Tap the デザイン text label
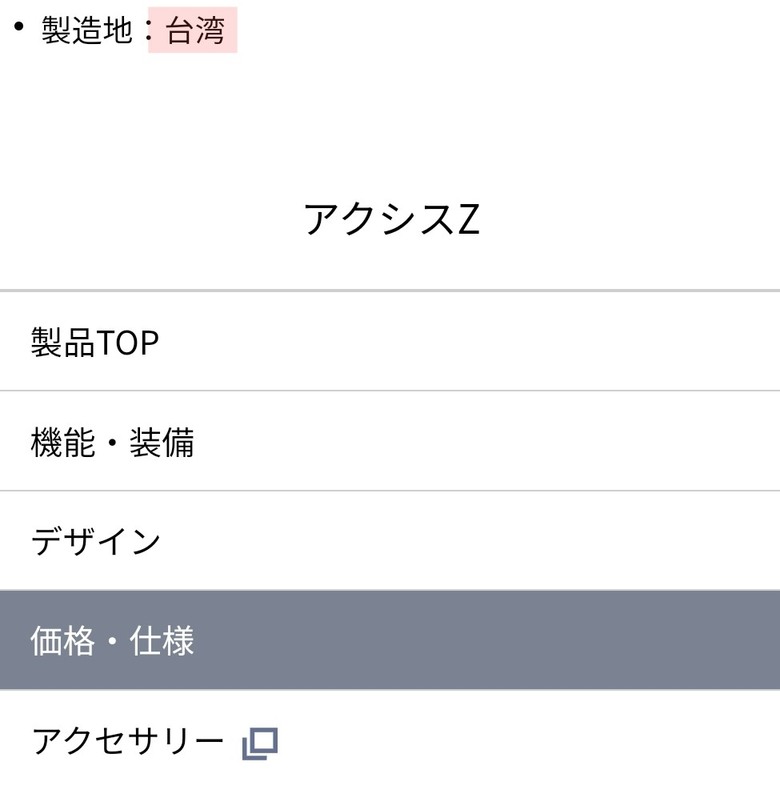Image resolution: width=780 pixels, height=786 pixels. [x=96, y=541]
